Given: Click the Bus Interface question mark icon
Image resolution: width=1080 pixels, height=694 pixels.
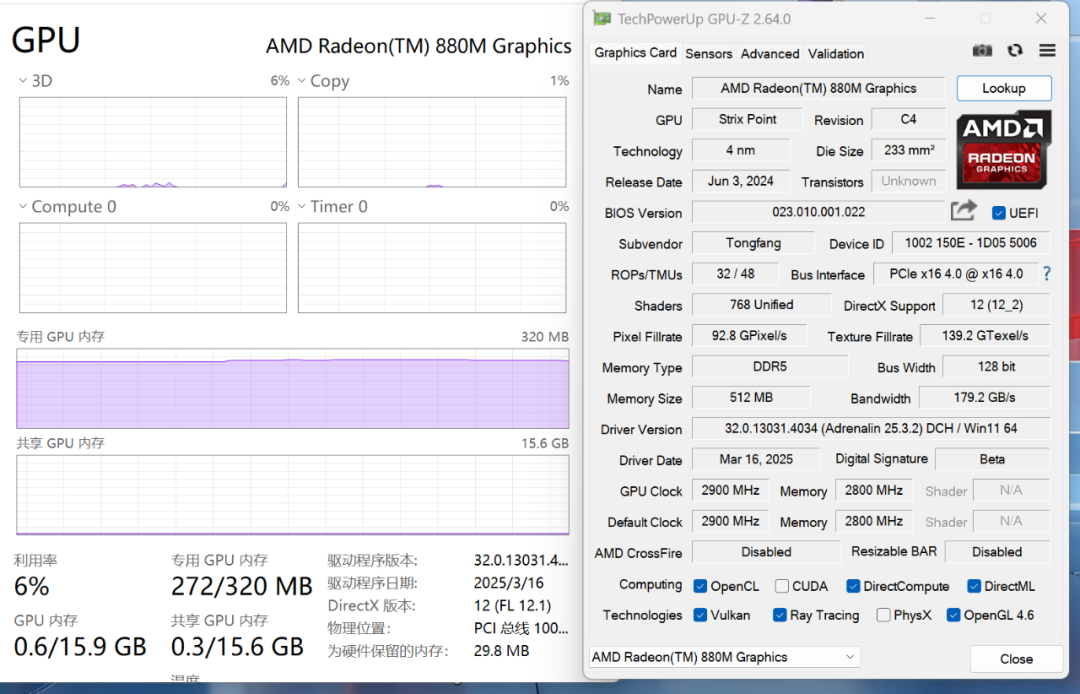Looking at the screenshot, I should (1047, 274).
